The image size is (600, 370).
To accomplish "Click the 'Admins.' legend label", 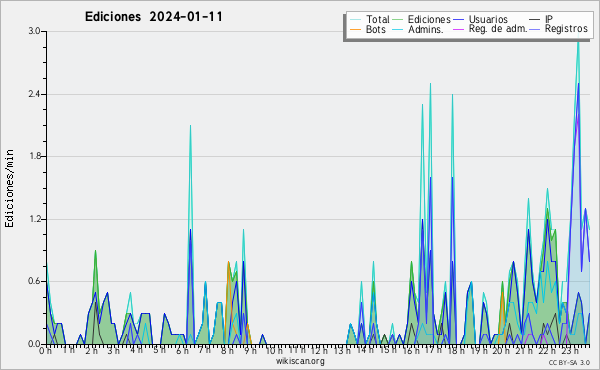I will pos(426,29).
